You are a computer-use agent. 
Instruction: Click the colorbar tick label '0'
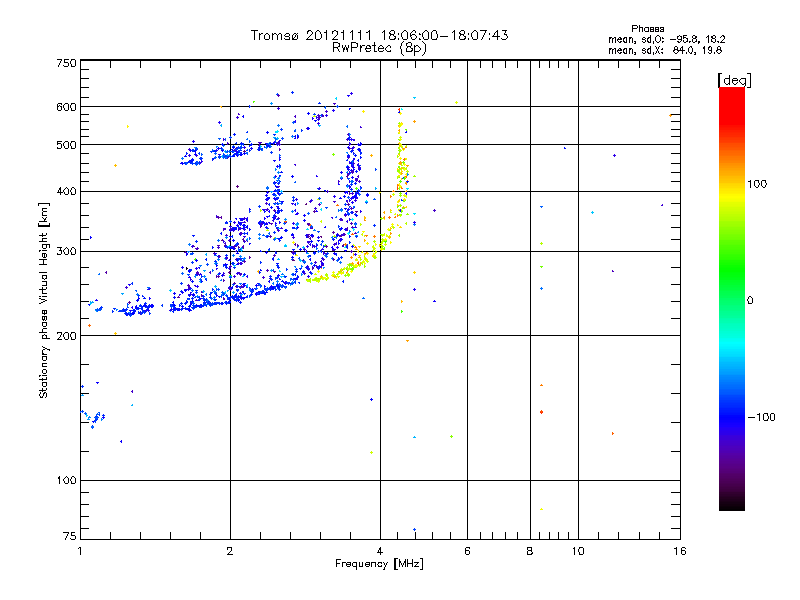pos(750,301)
